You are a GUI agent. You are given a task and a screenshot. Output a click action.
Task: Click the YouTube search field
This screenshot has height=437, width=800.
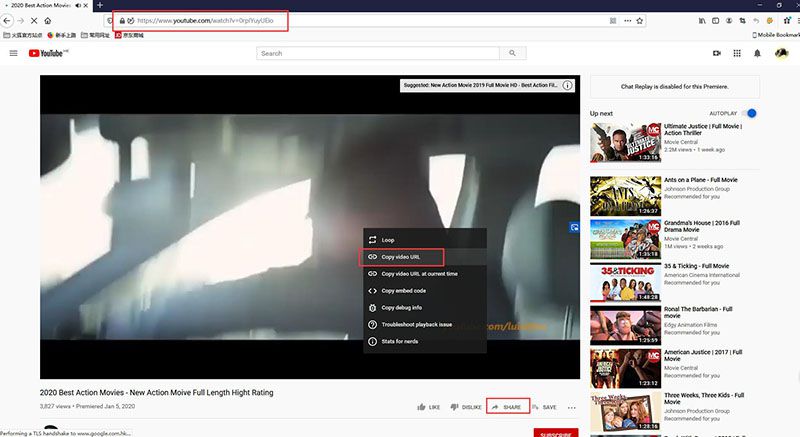(x=378, y=53)
